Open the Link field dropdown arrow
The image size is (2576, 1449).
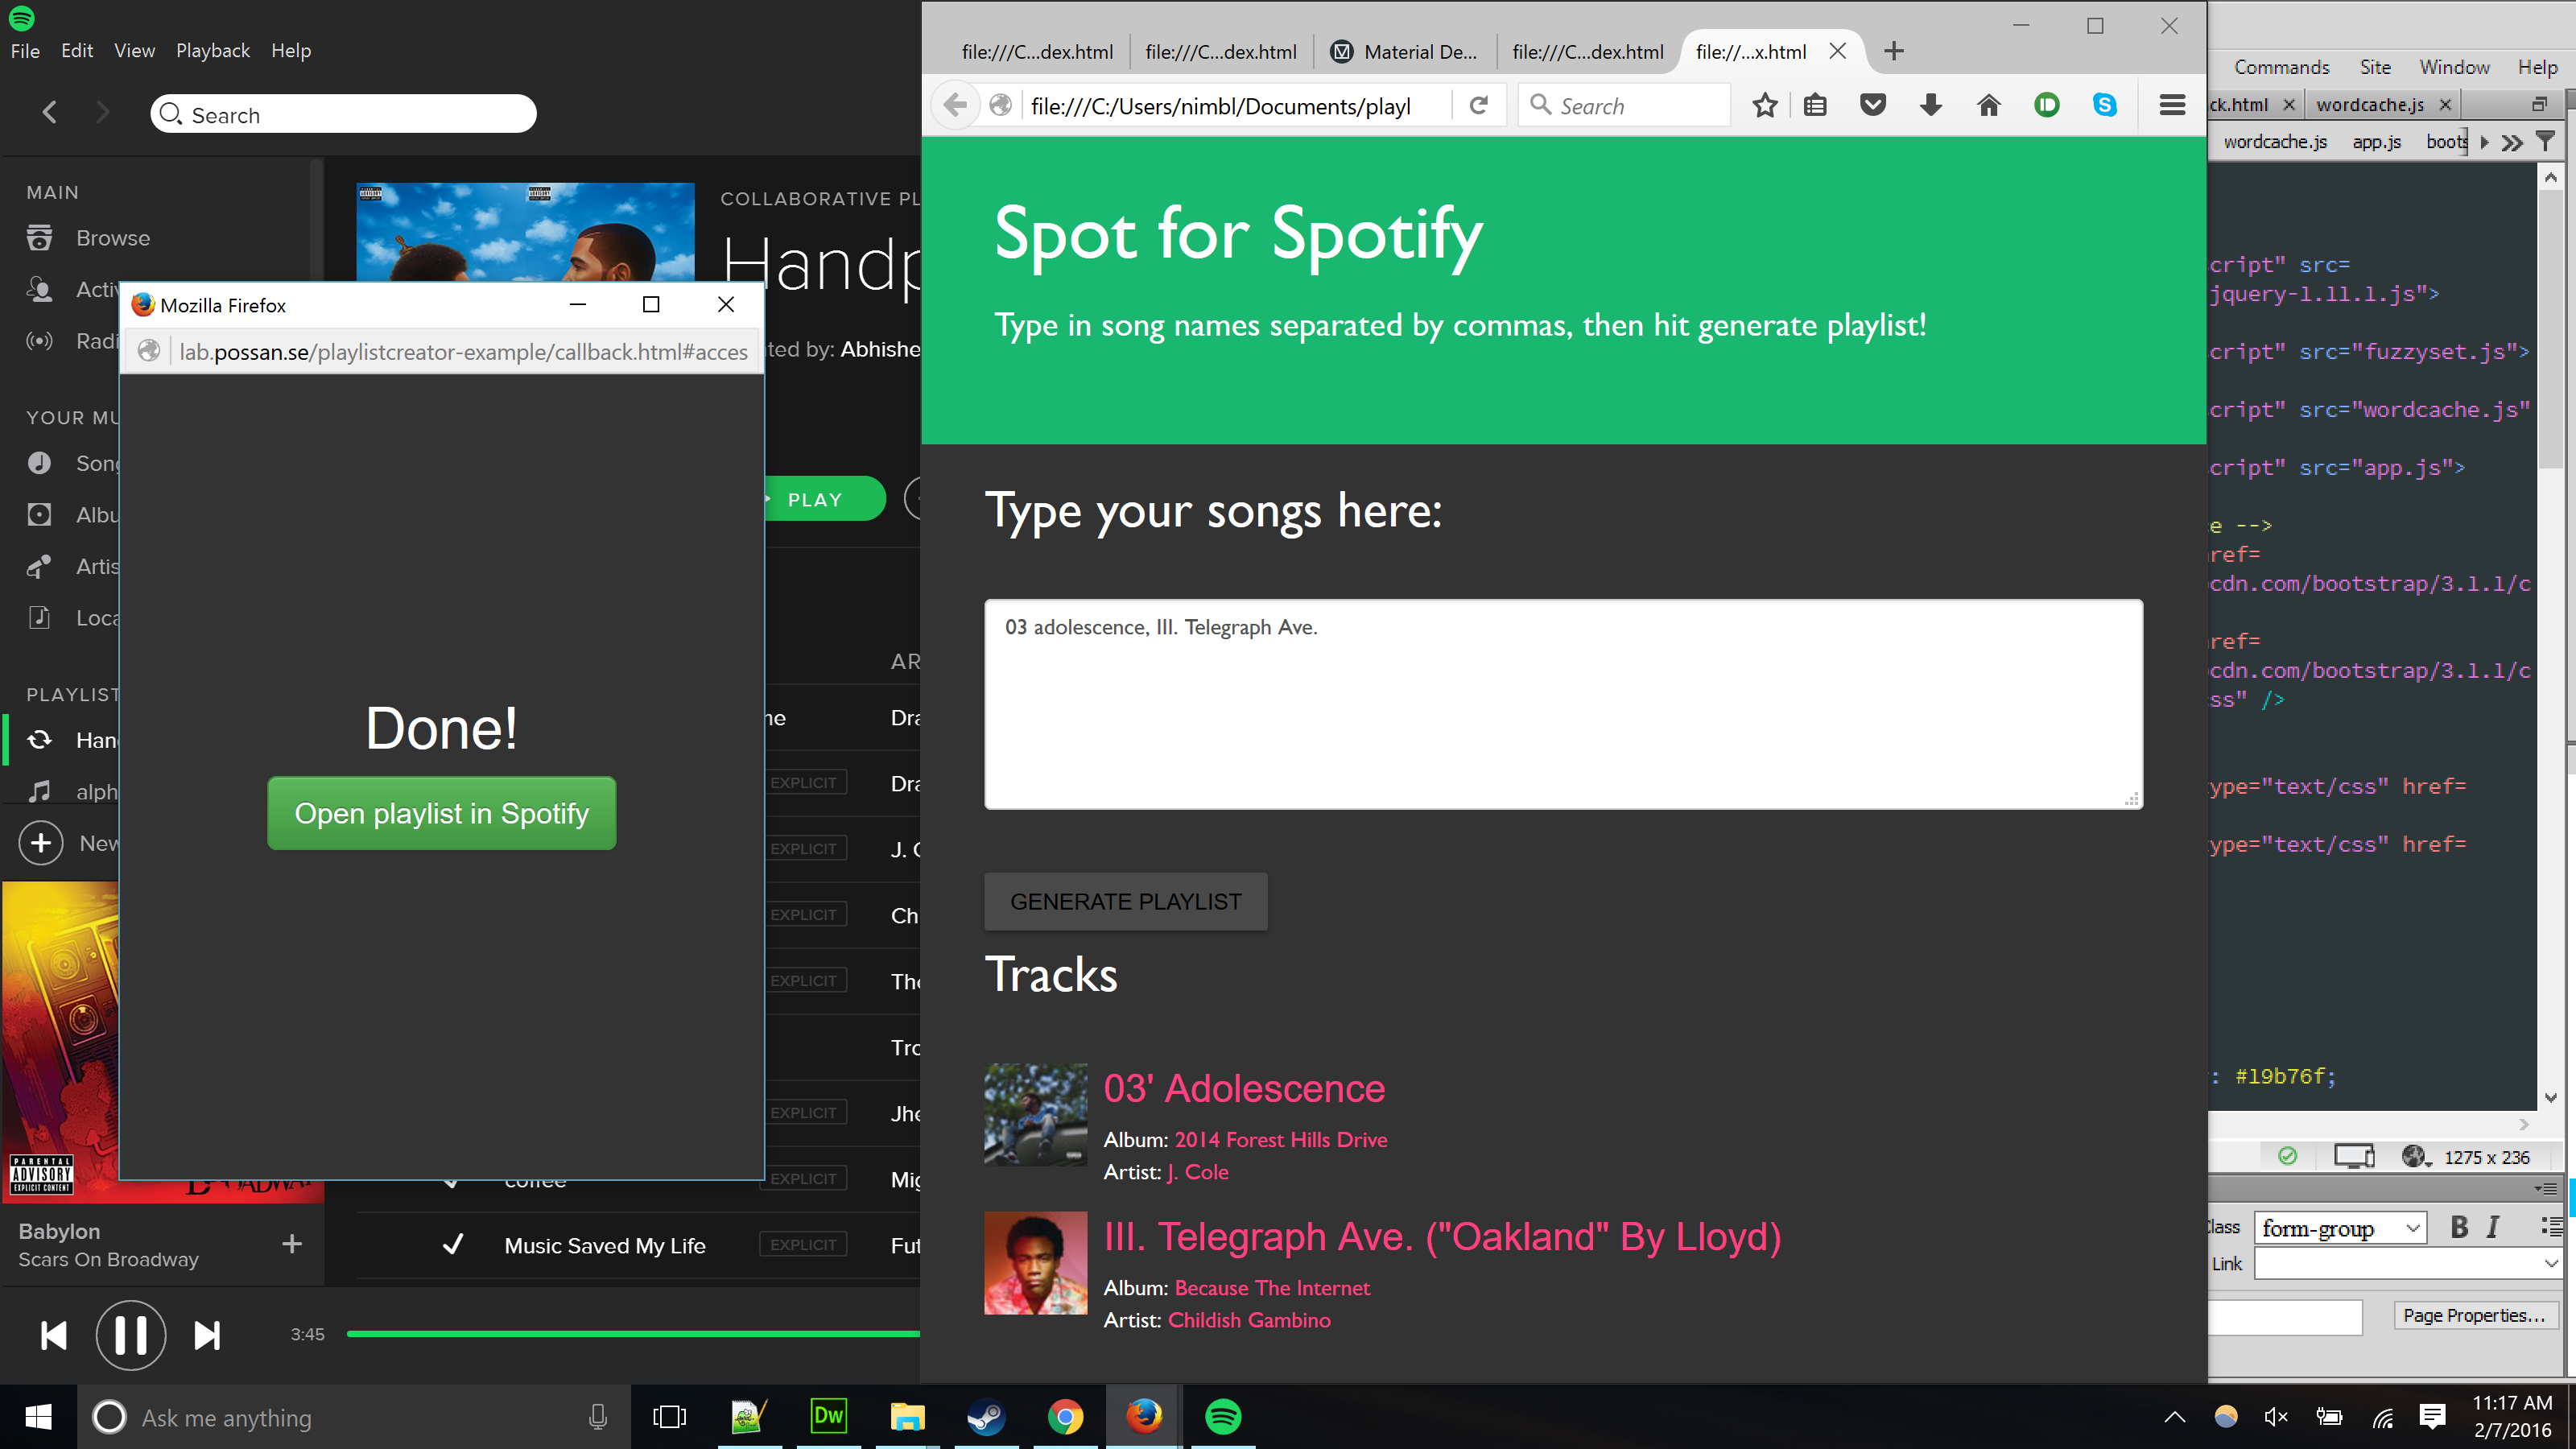click(x=2551, y=1264)
